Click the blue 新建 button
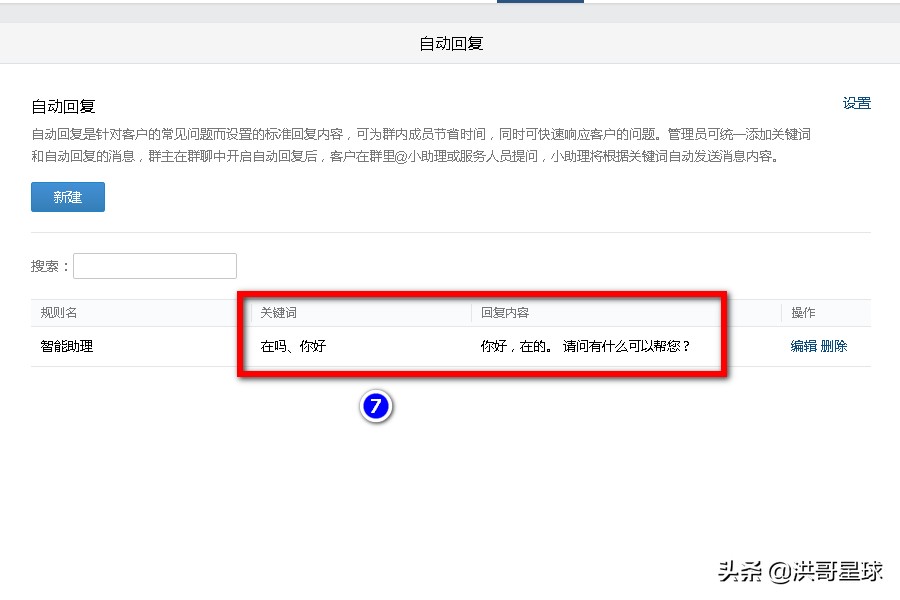The width and height of the screenshot is (900, 600). tap(67, 197)
